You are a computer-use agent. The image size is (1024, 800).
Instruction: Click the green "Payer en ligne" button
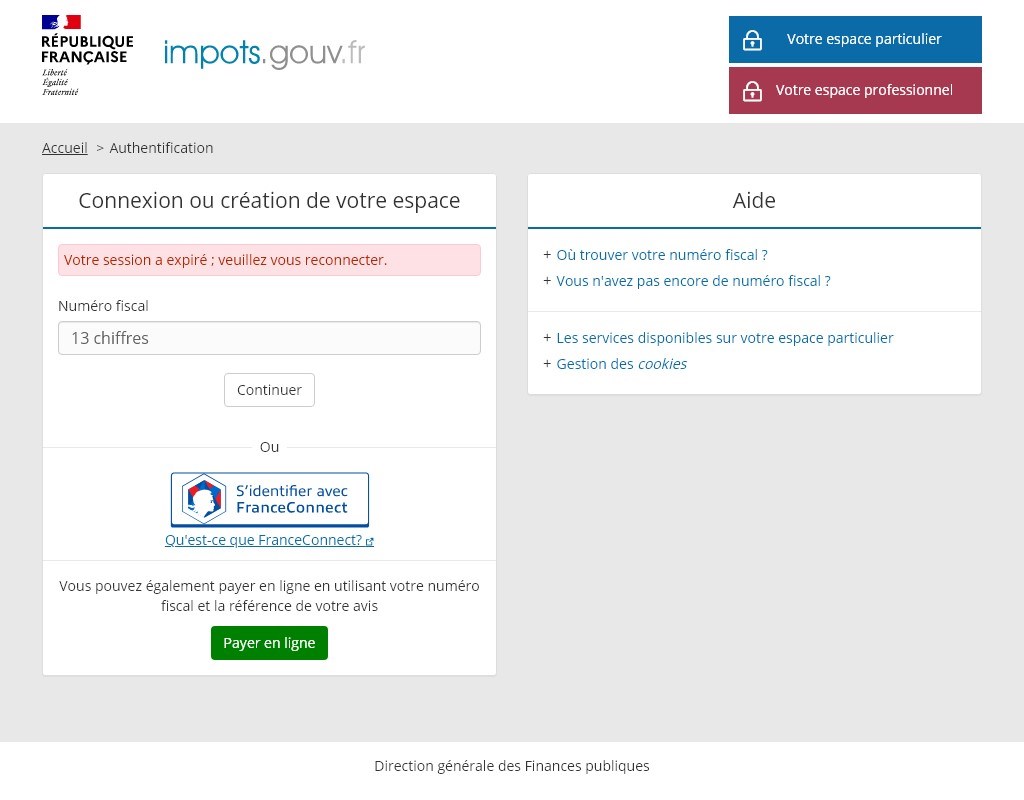[x=269, y=643]
